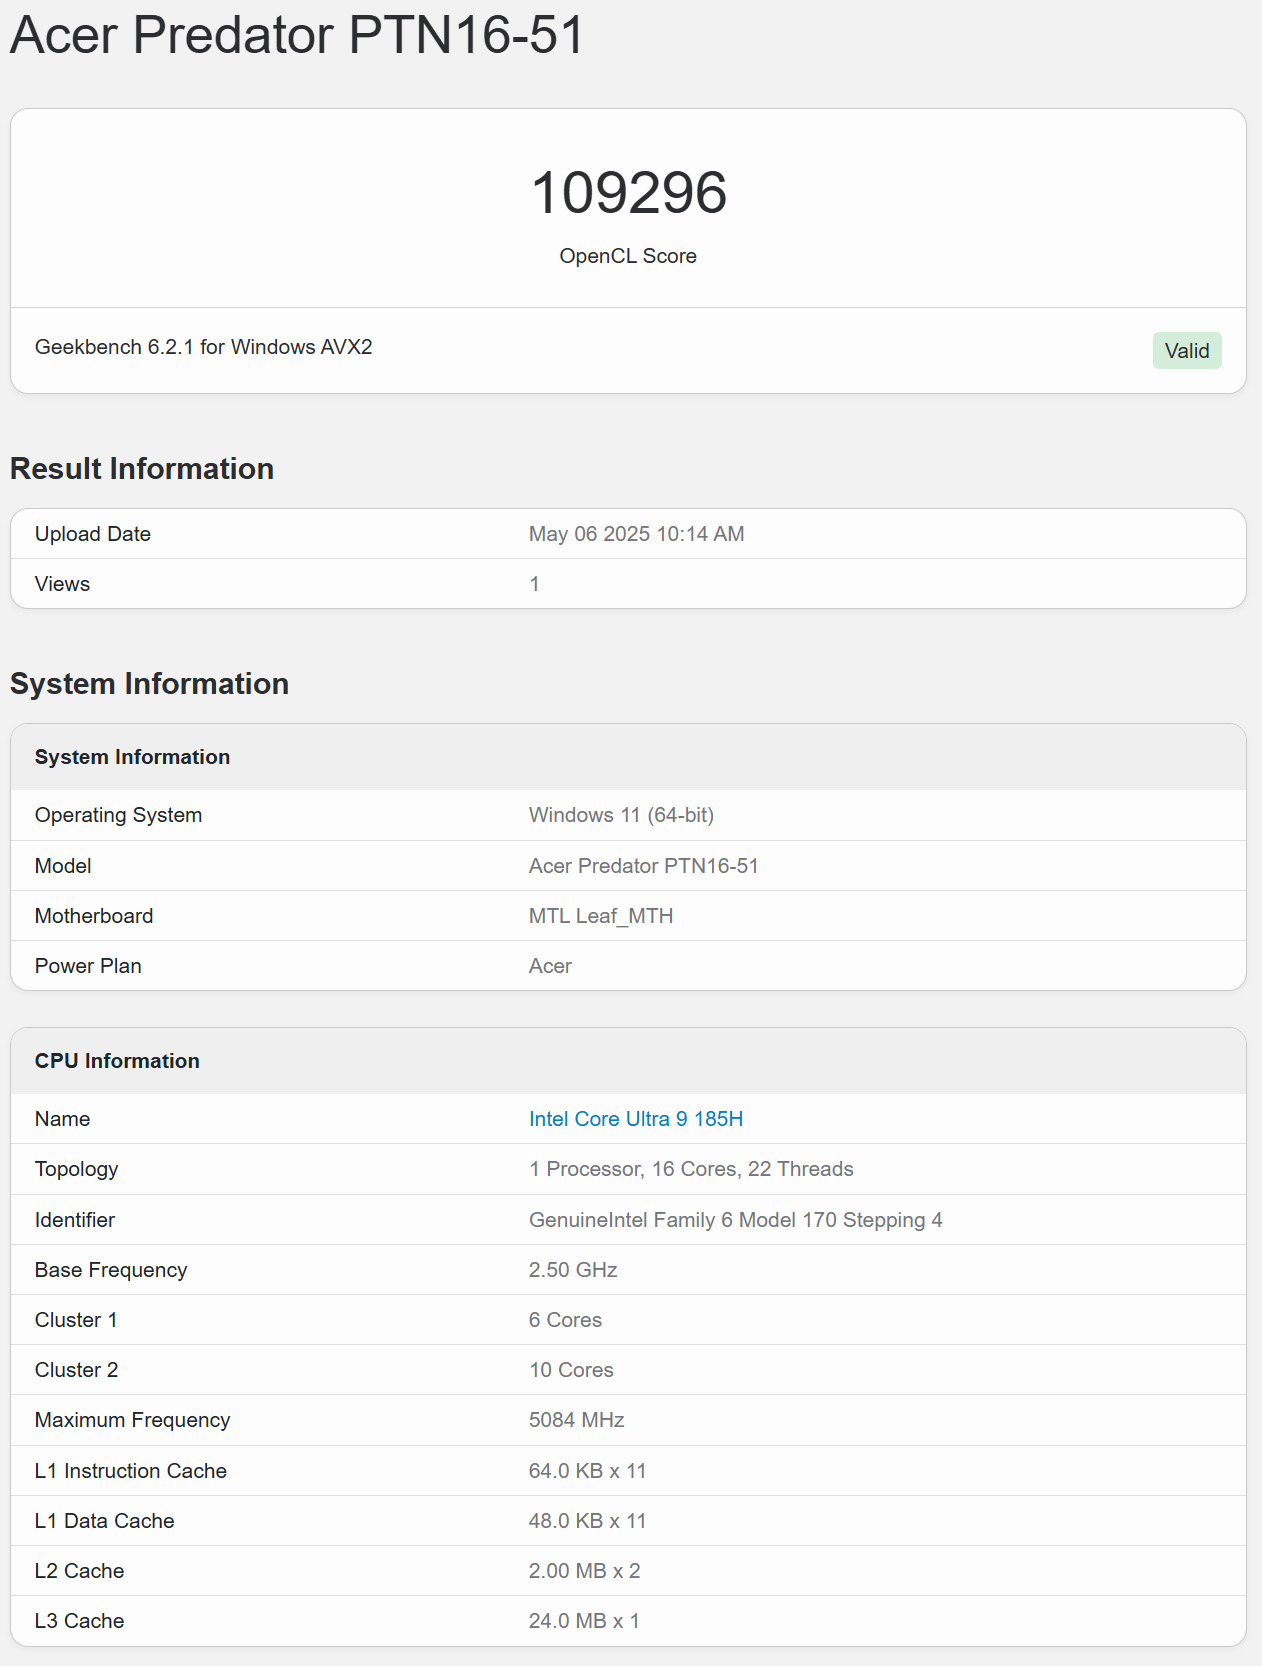Click the L1 Instruction Cache label

click(131, 1471)
